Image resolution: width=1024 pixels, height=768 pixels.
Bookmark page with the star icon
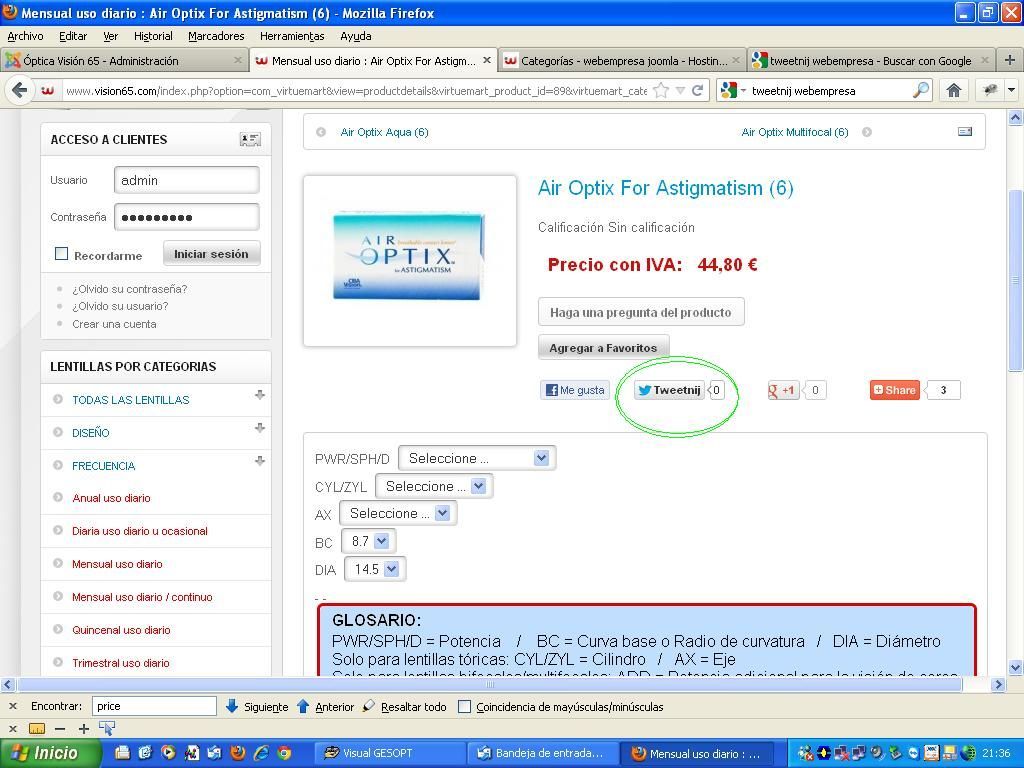tap(662, 91)
